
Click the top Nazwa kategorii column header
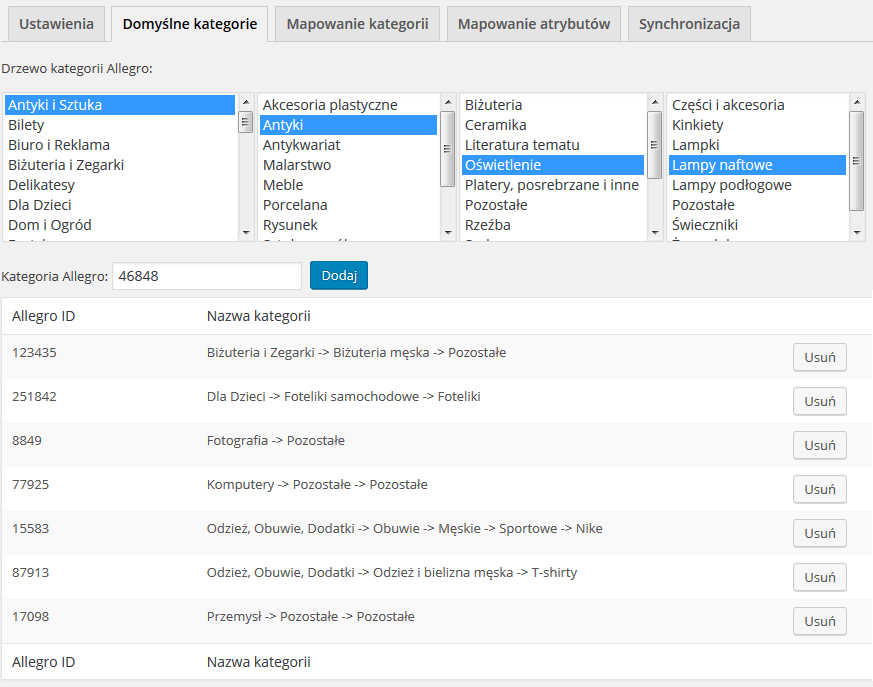point(259,316)
